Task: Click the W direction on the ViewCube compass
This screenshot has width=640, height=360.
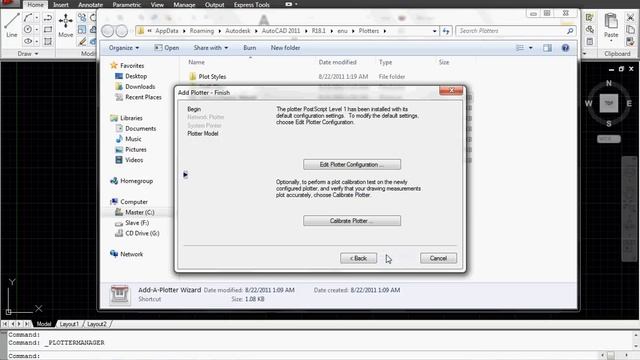Action: [x=588, y=103]
